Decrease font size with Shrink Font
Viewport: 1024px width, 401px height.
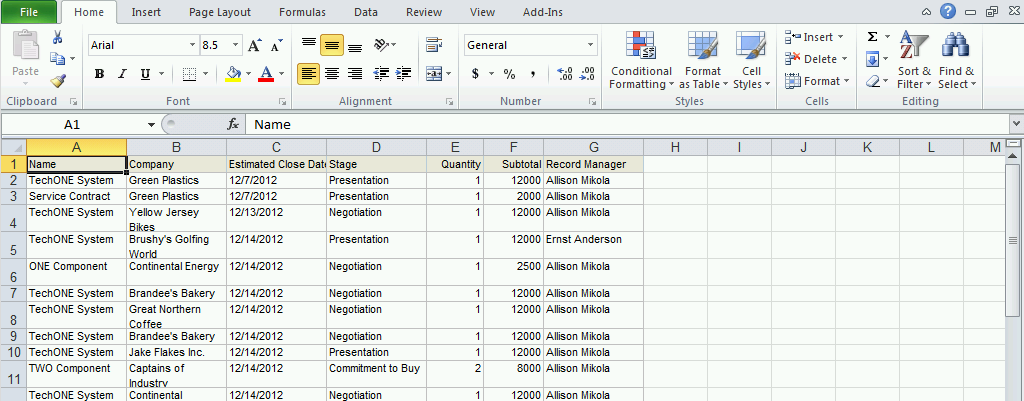(x=277, y=46)
